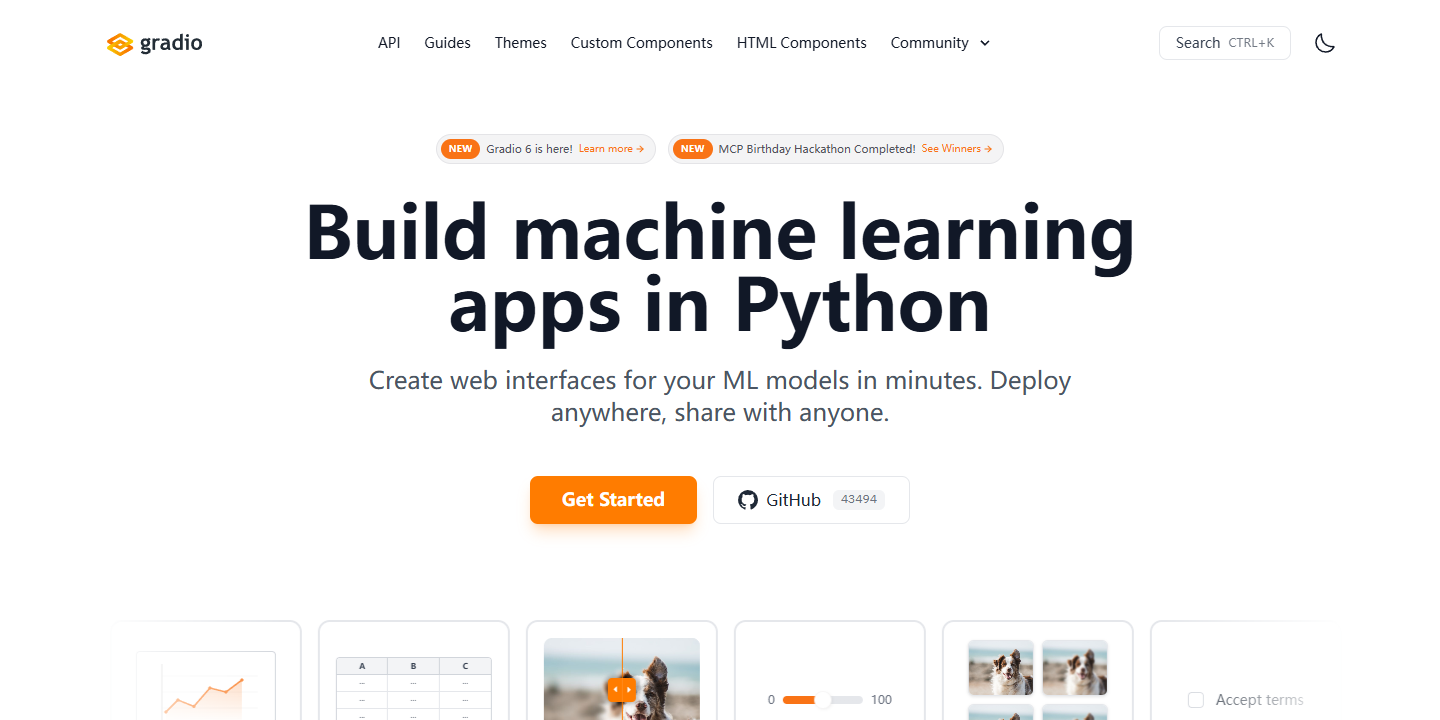The image size is (1440, 720).
Task: Click the image comparison slider handle
Action: (x=621, y=689)
